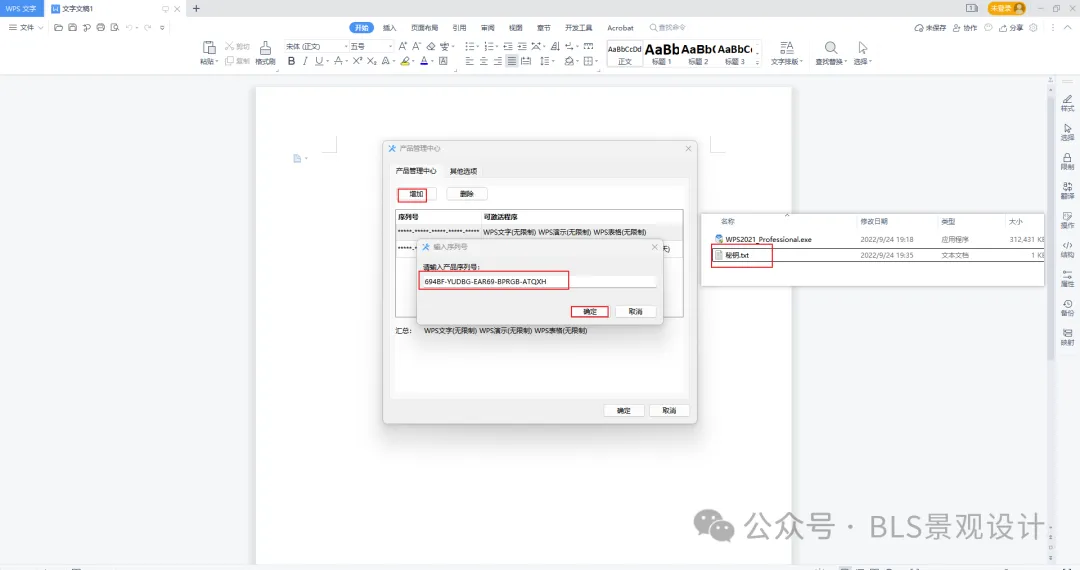The height and width of the screenshot is (570, 1080).
Task: Click the distributed alignment icon
Action: (x=526, y=61)
